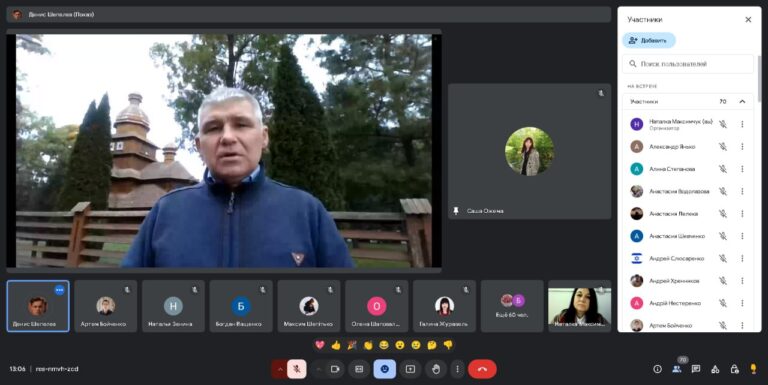
Task: Toggle the emoji reactions bar button
Action: (x=384, y=369)
